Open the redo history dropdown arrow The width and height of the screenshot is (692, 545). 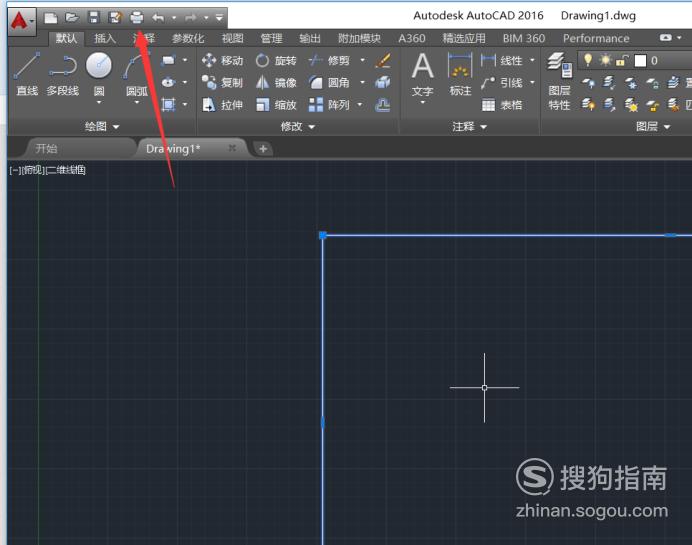(206, 18)
